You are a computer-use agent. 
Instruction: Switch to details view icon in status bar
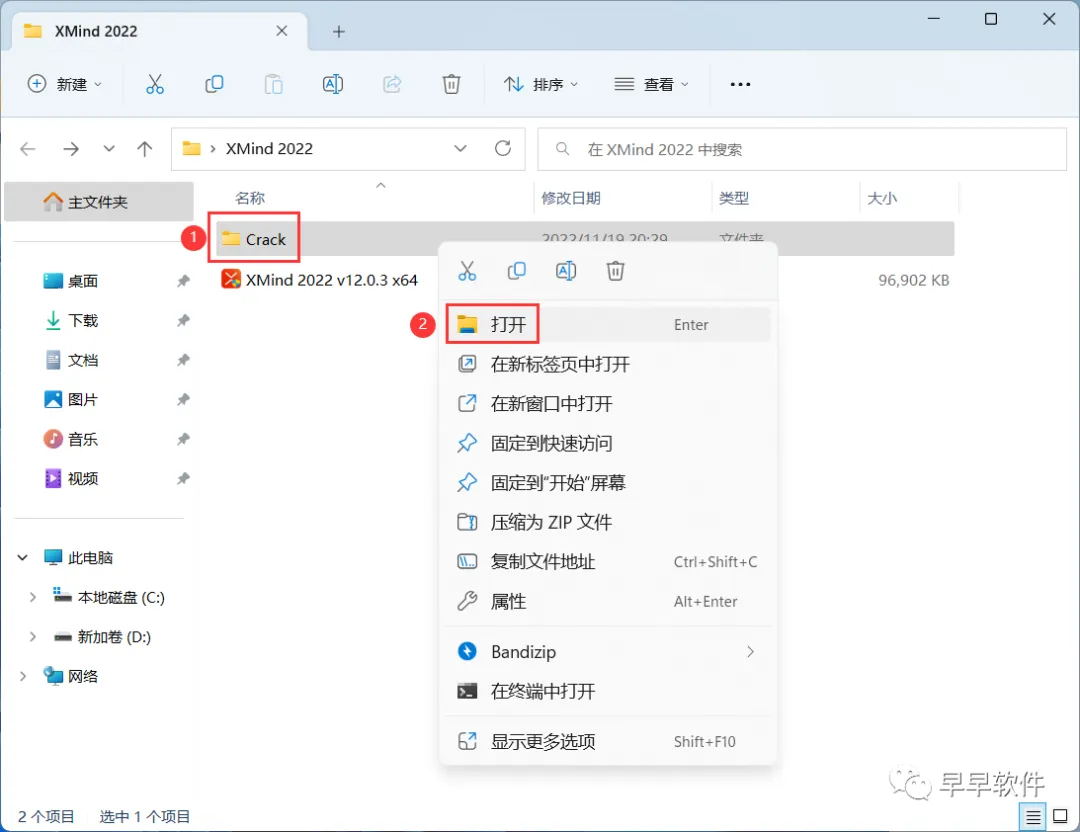[x=1033, y=818]
